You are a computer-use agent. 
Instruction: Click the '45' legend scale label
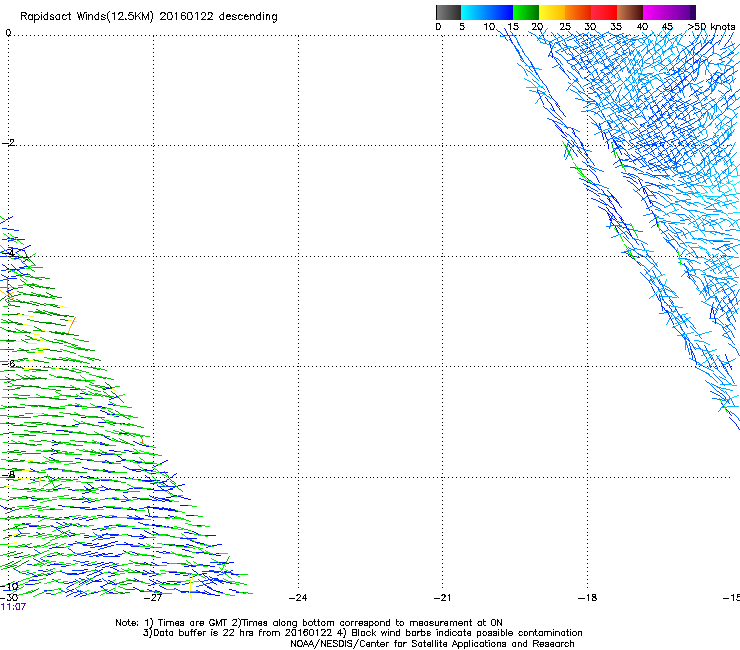[667, 27]
